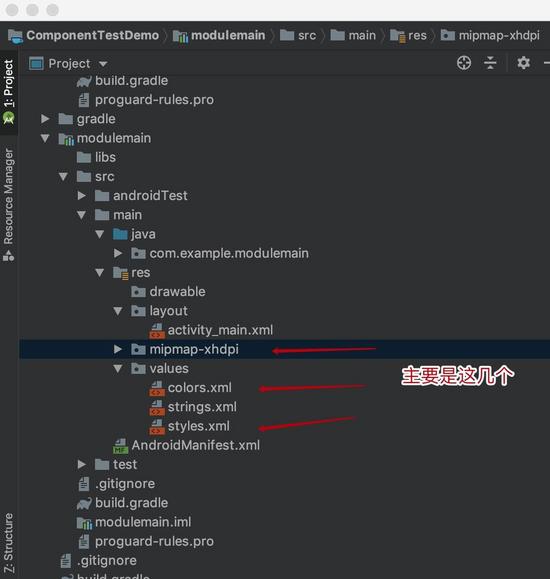Collapse the values folder

point(118,368)
